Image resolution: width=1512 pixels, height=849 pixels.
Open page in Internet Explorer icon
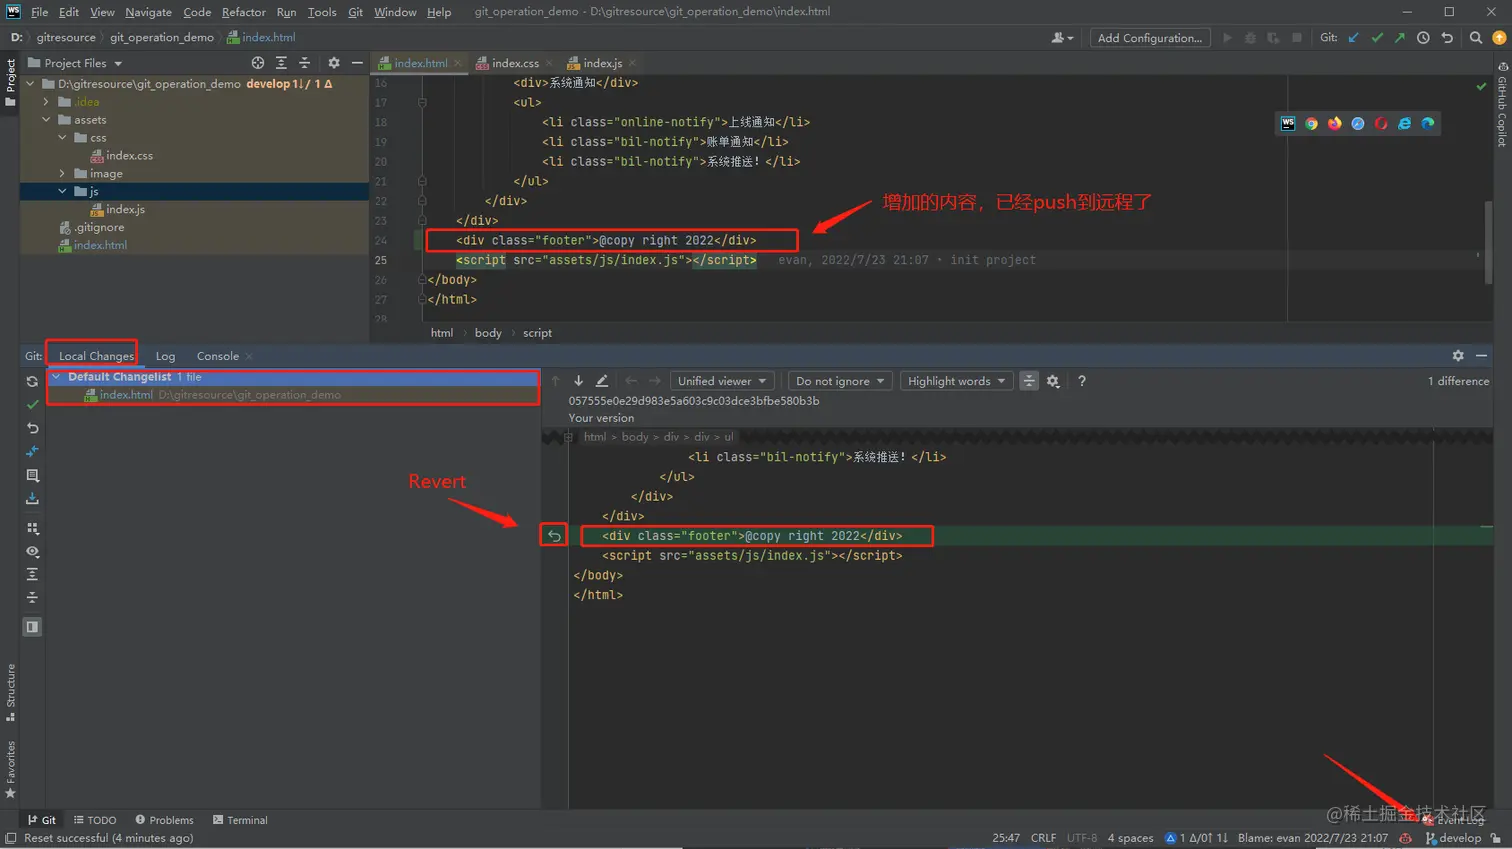(x=1405, y=123)
